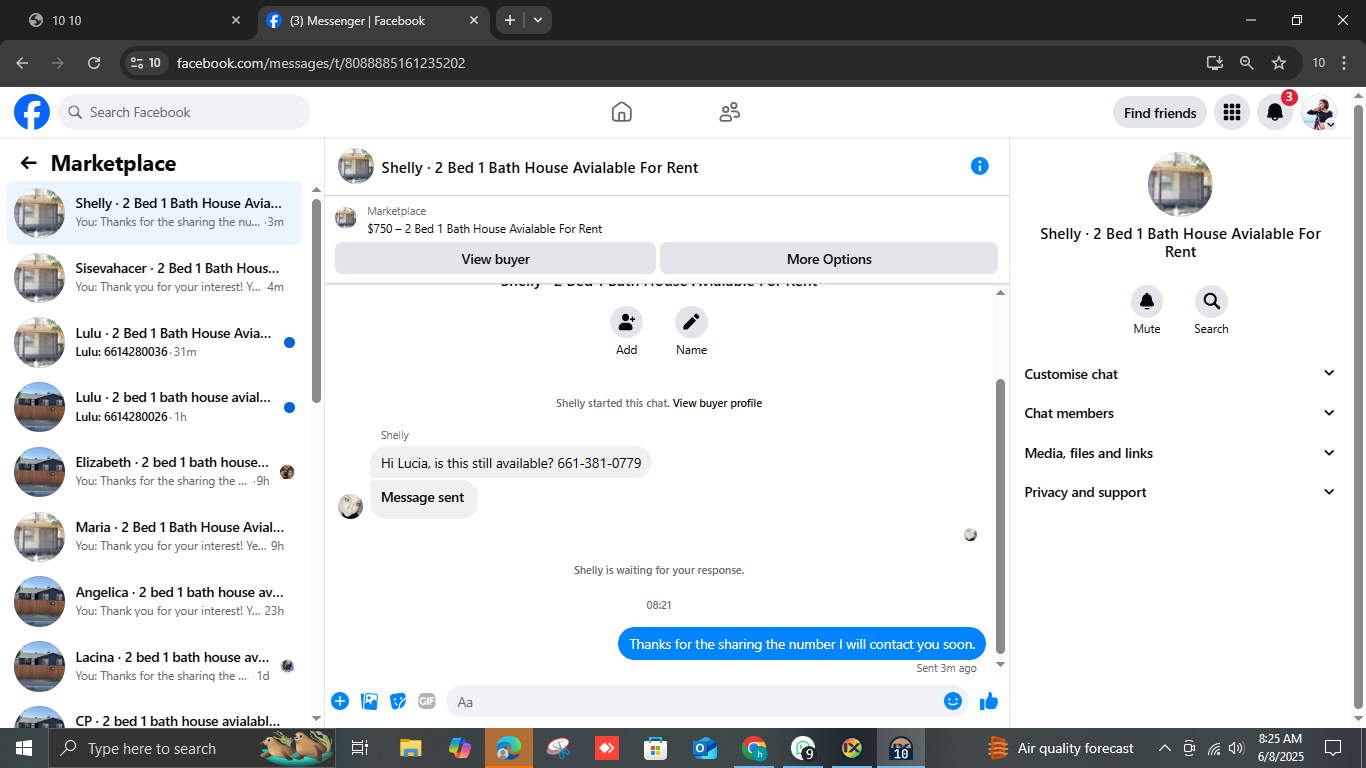Open Windows Start menu
The image size is (1366, 768).
pyautogui.click(x=24, y=748)
